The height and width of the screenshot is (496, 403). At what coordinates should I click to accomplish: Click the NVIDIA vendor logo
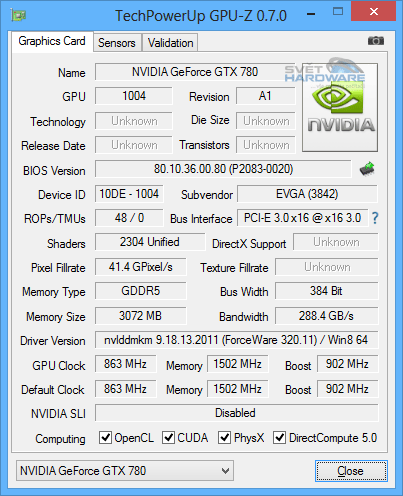point(340,107)
